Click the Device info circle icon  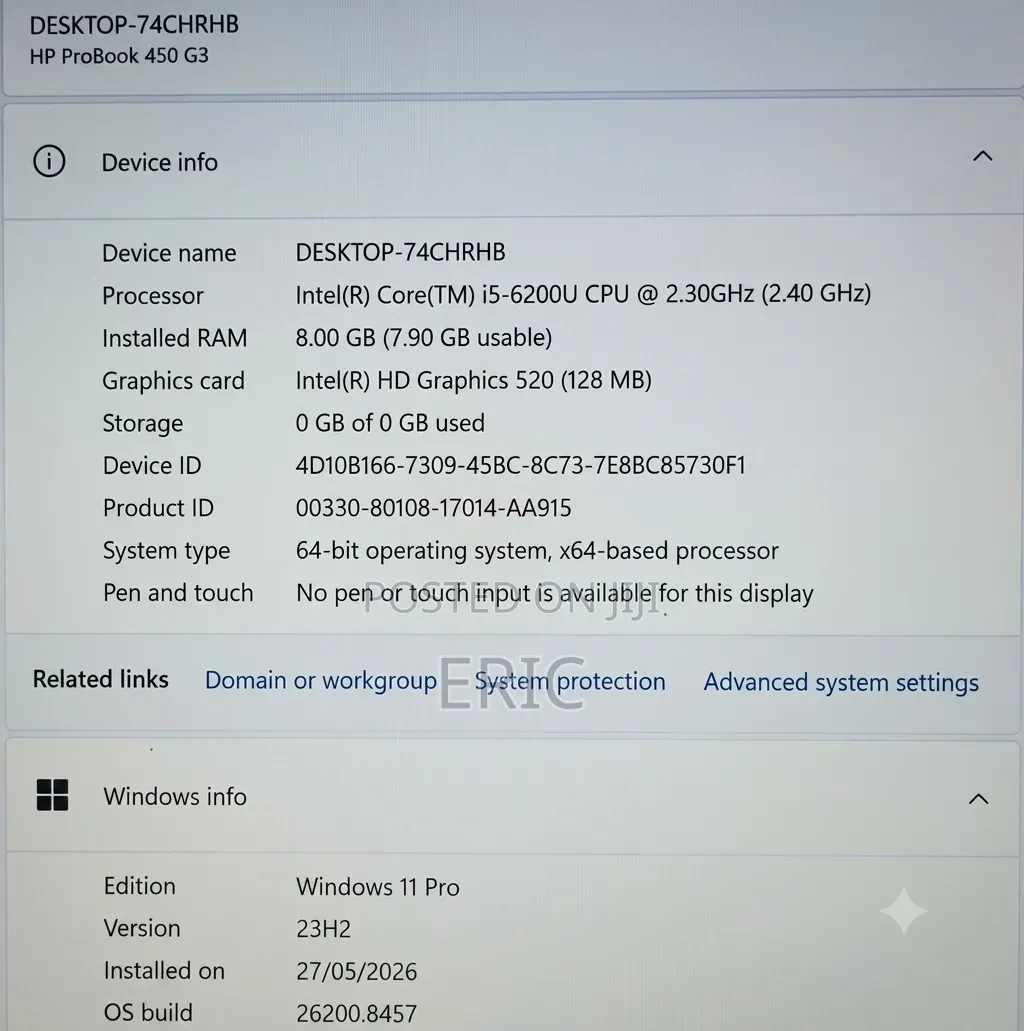point(49,161)
